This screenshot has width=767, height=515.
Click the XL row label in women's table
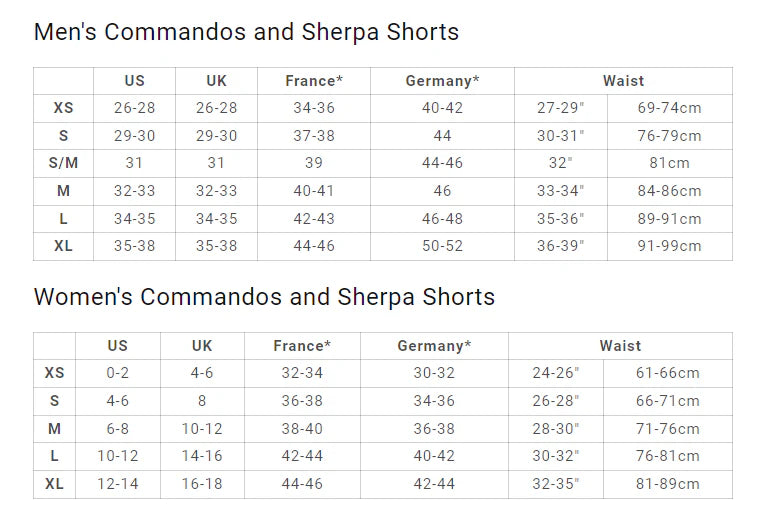[55, 484]
